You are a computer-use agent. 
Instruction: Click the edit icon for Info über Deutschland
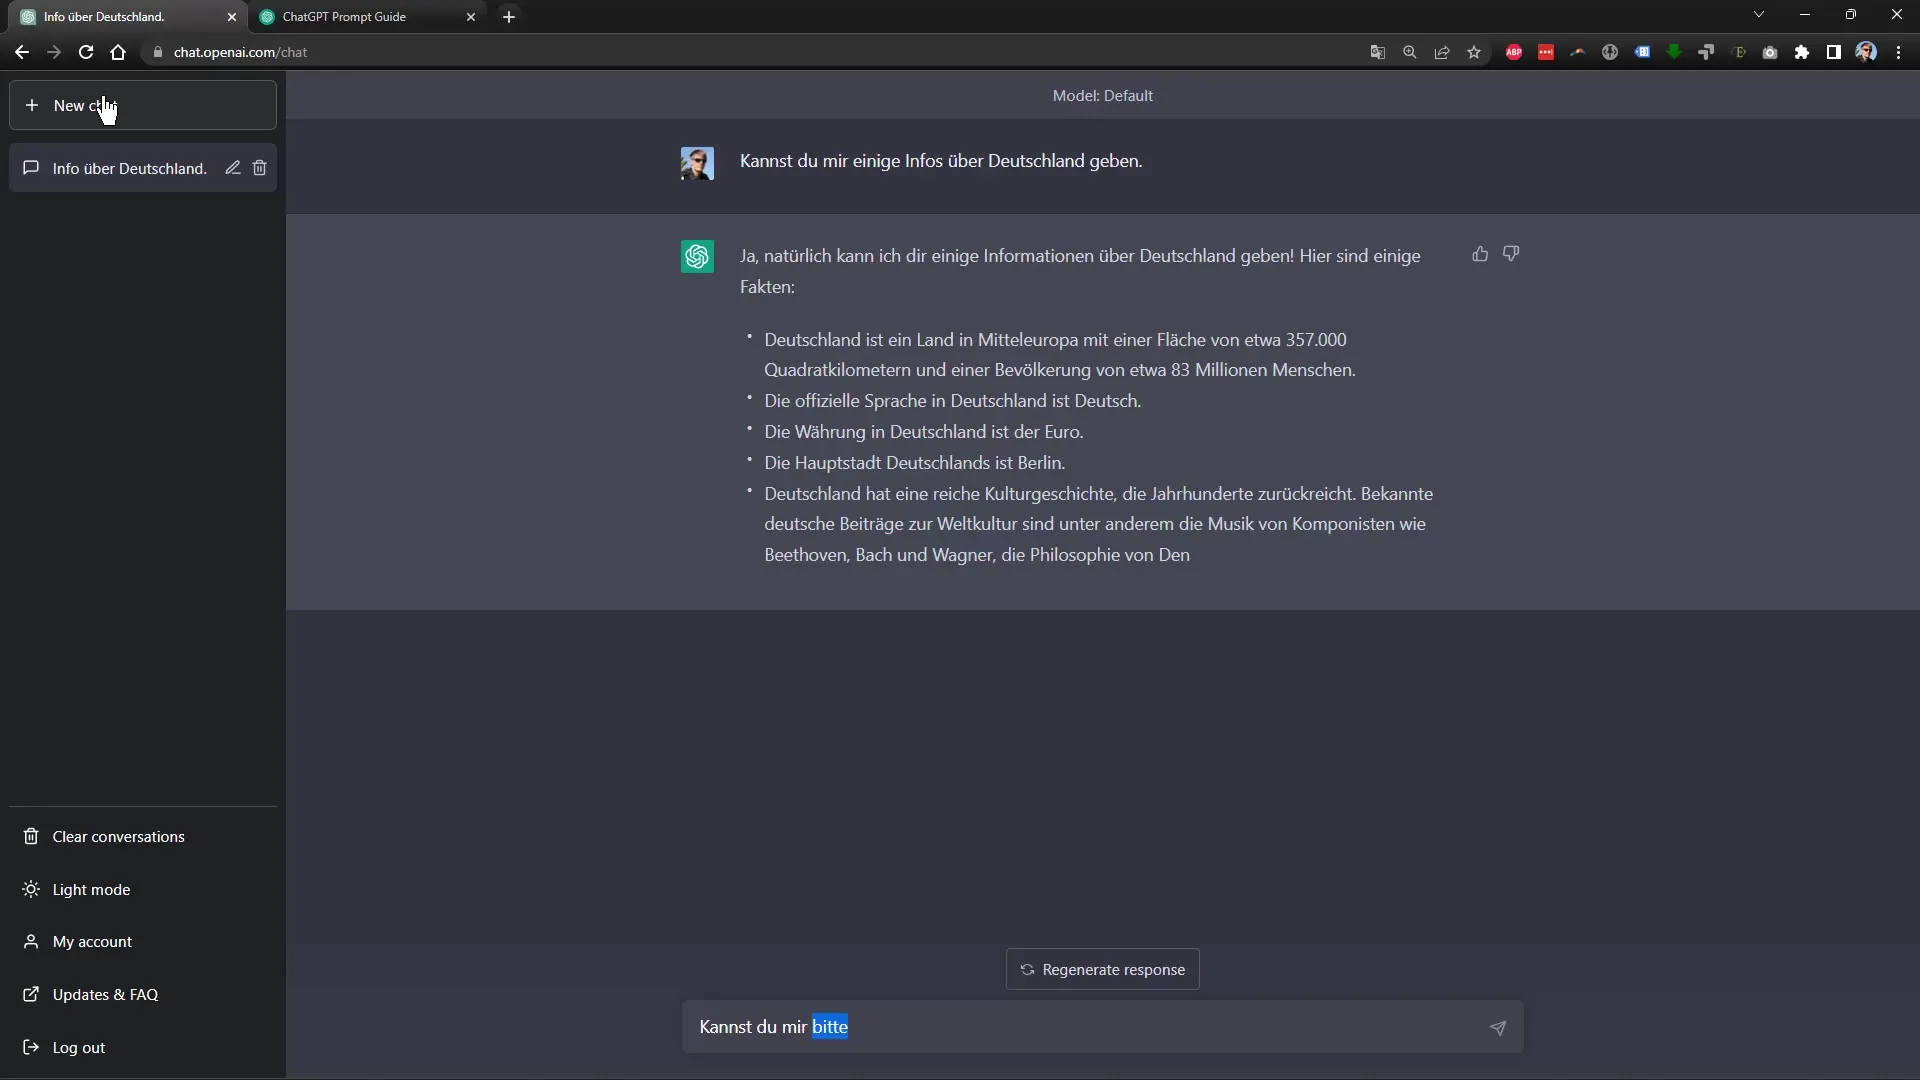point(232,167)
